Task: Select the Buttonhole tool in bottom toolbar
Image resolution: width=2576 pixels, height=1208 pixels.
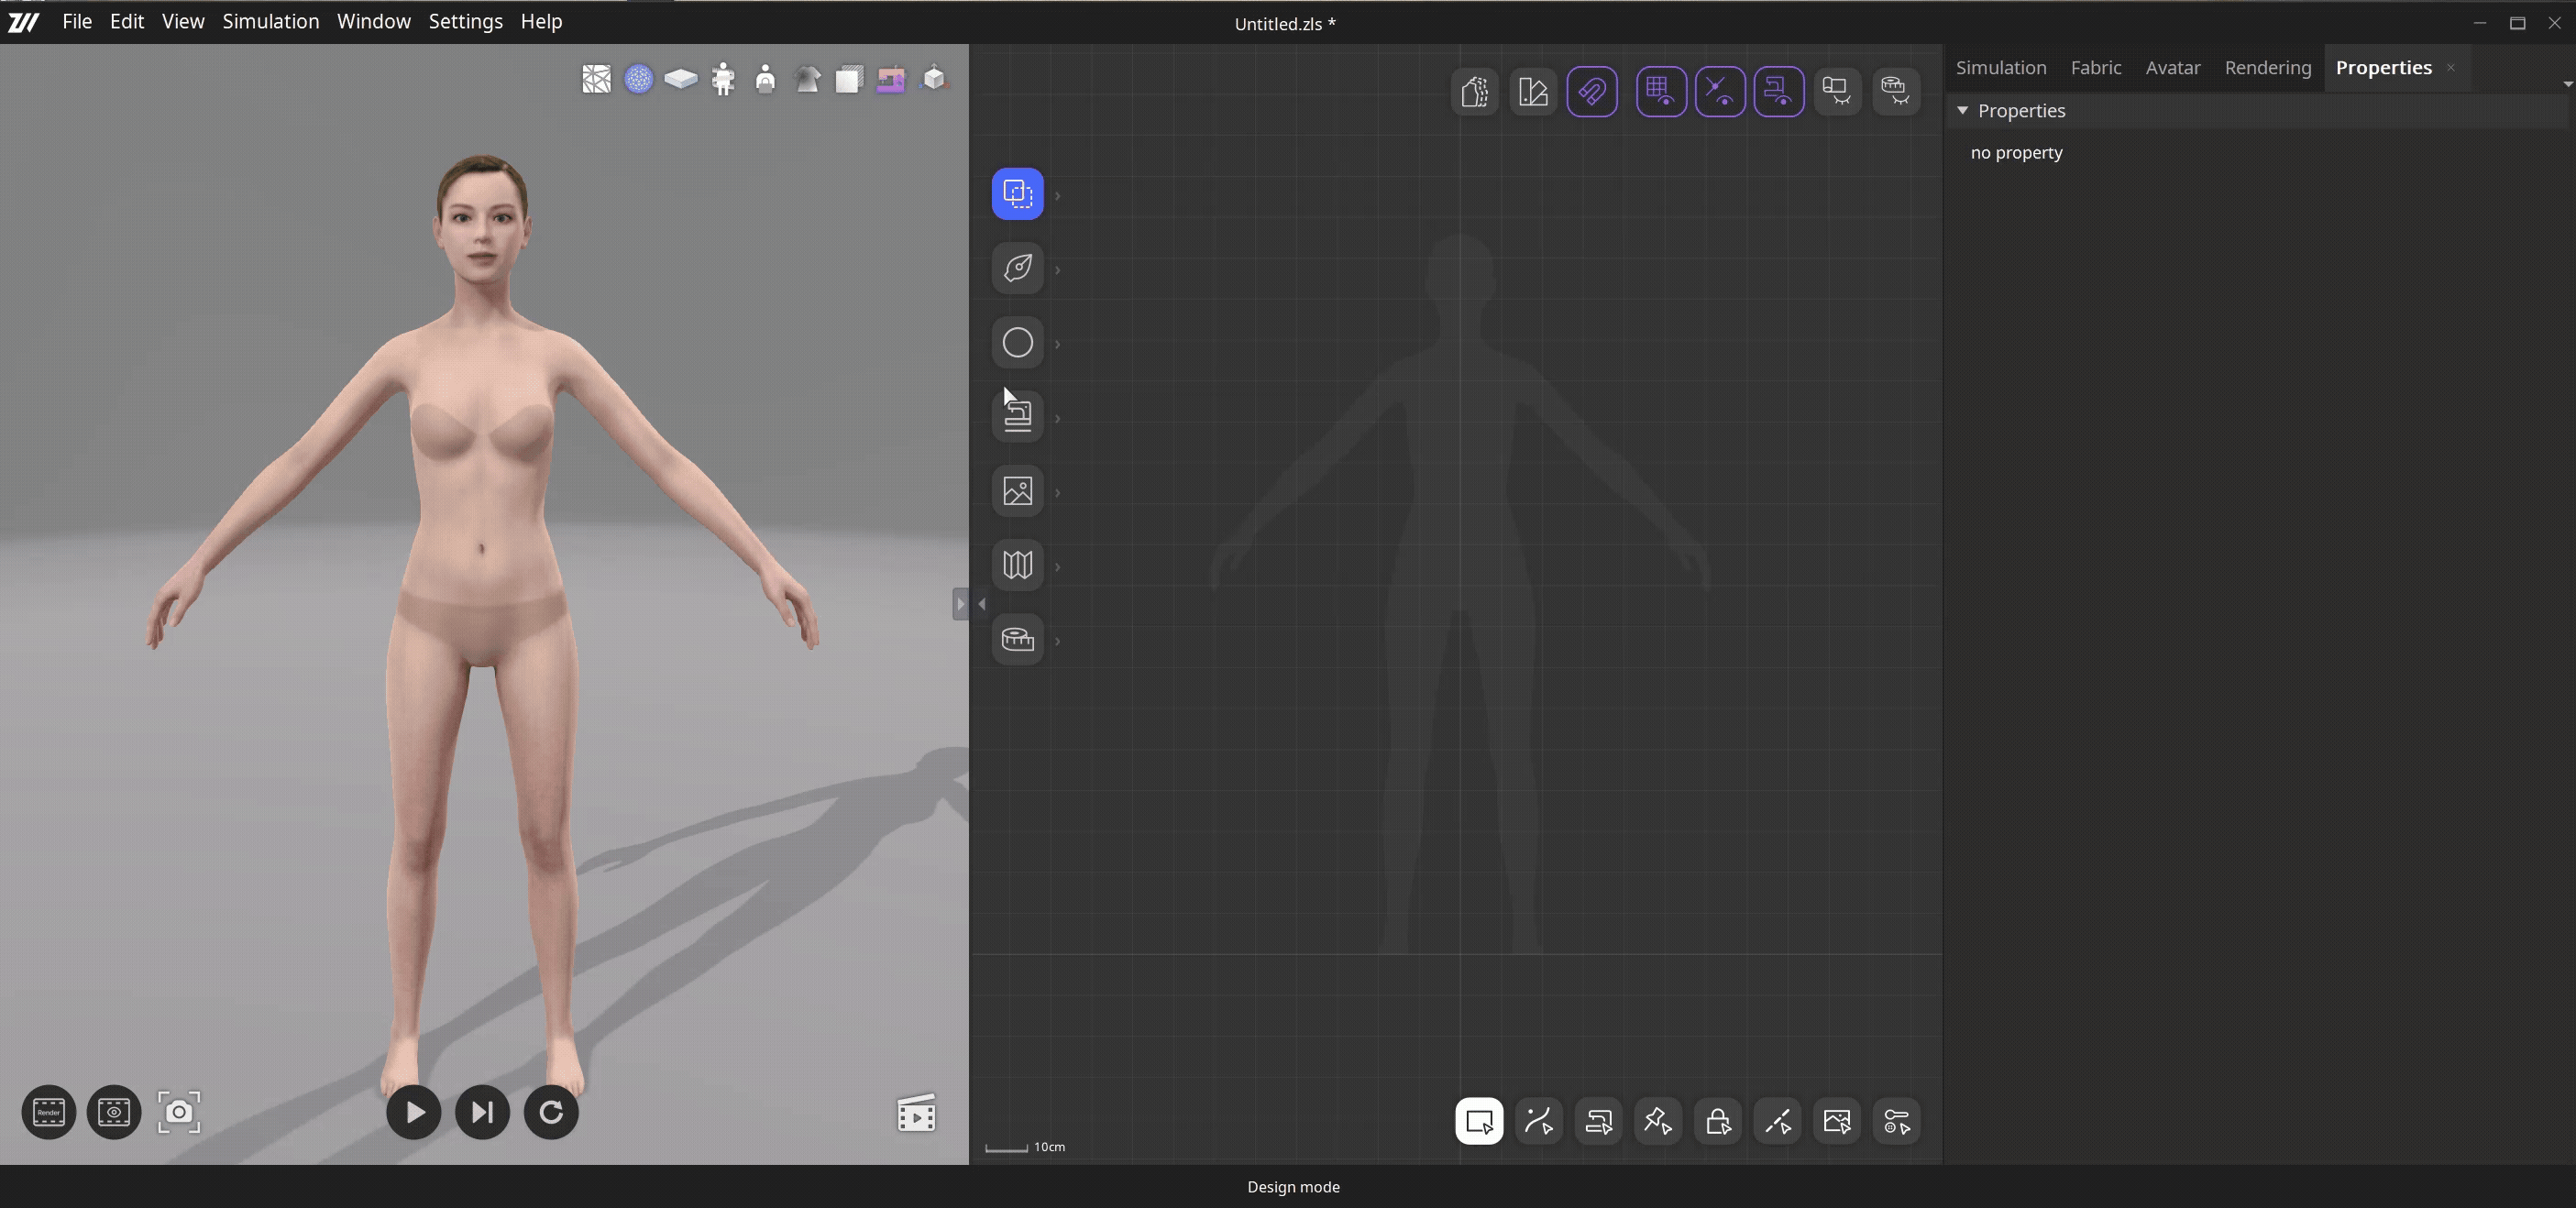Action: tap(1717, 1121)
